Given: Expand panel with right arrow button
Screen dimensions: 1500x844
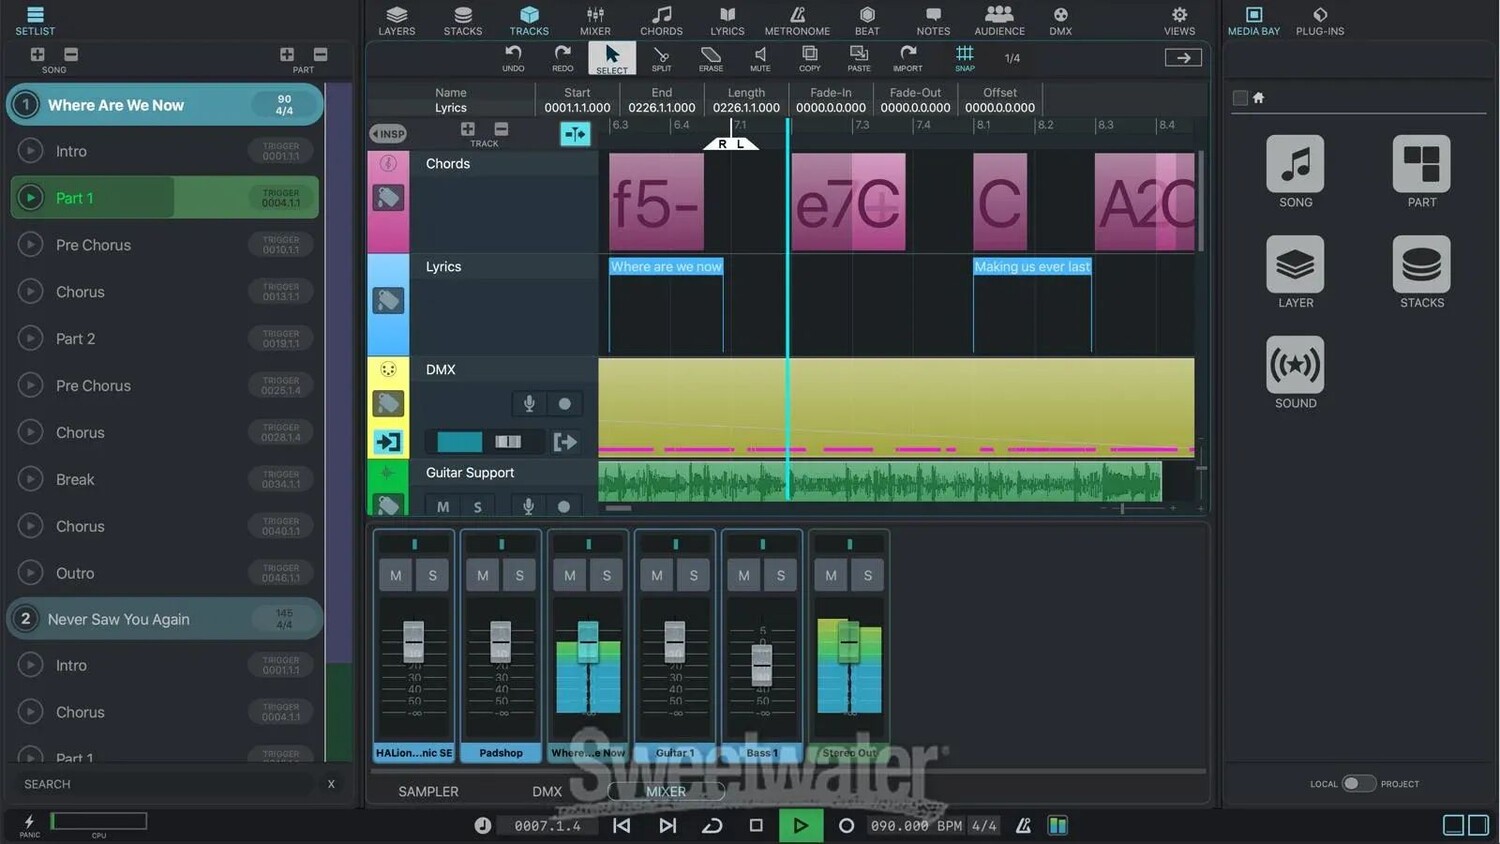Looking at the screenshot, I should (1183, 58).
